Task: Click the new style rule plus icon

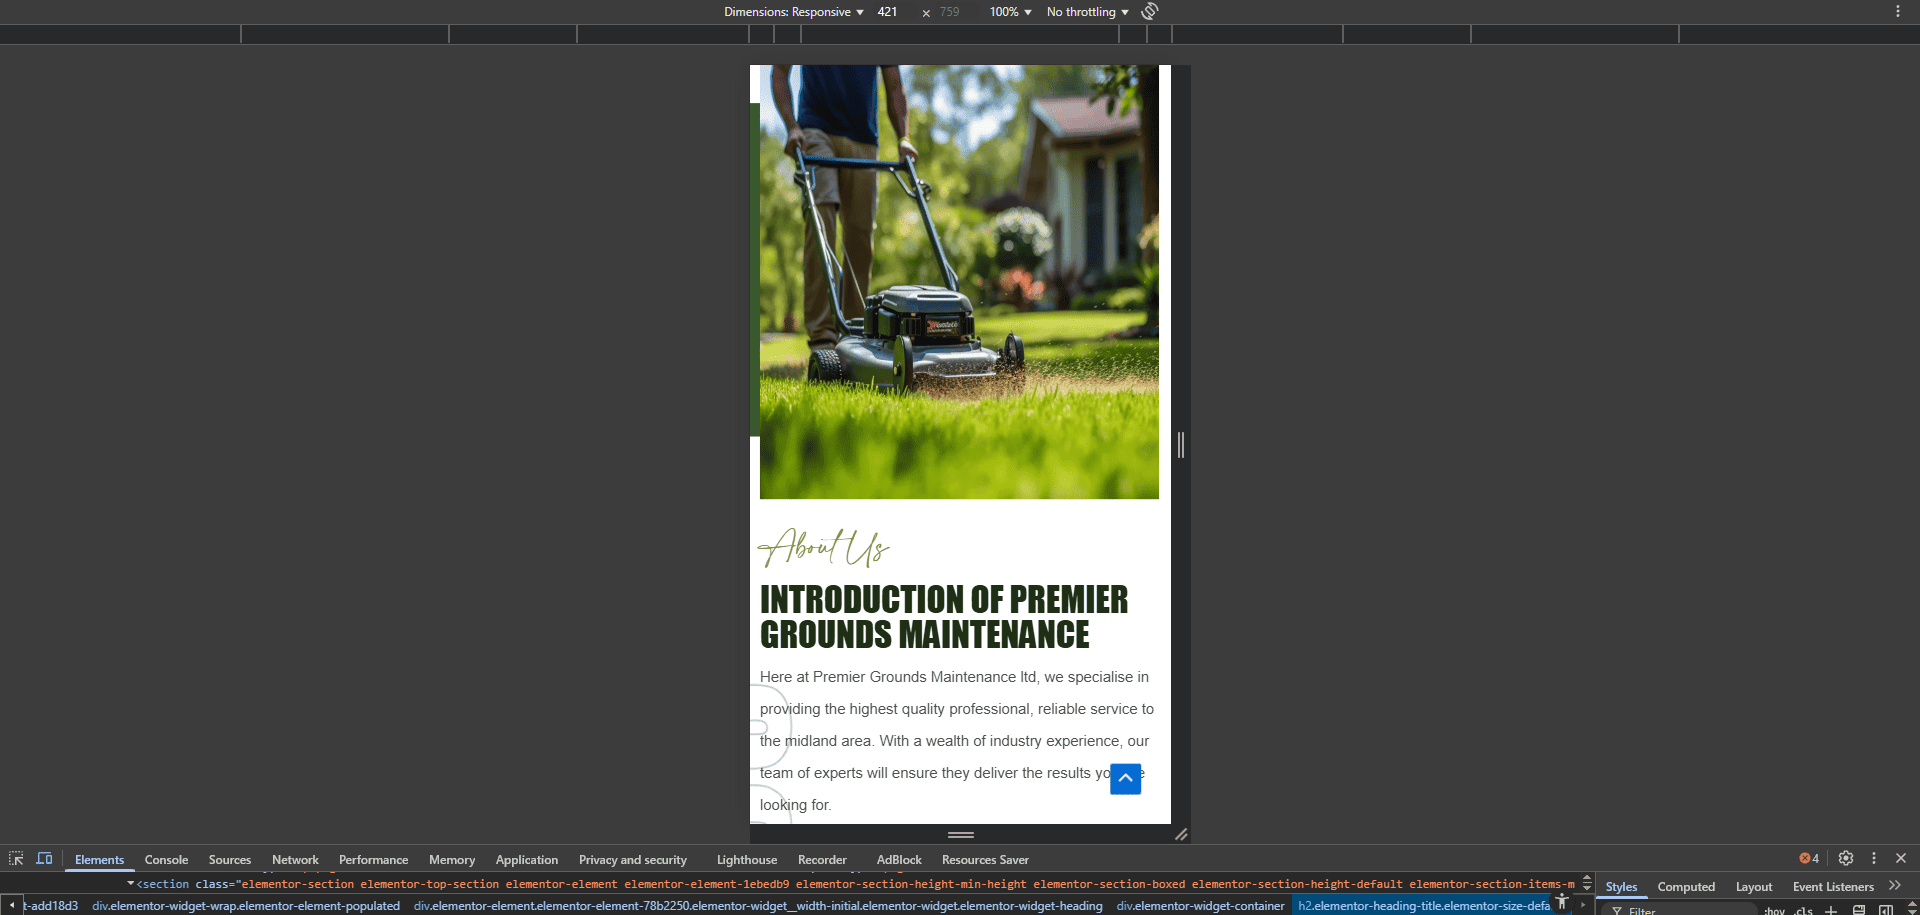Action: tap(1831, 910)
